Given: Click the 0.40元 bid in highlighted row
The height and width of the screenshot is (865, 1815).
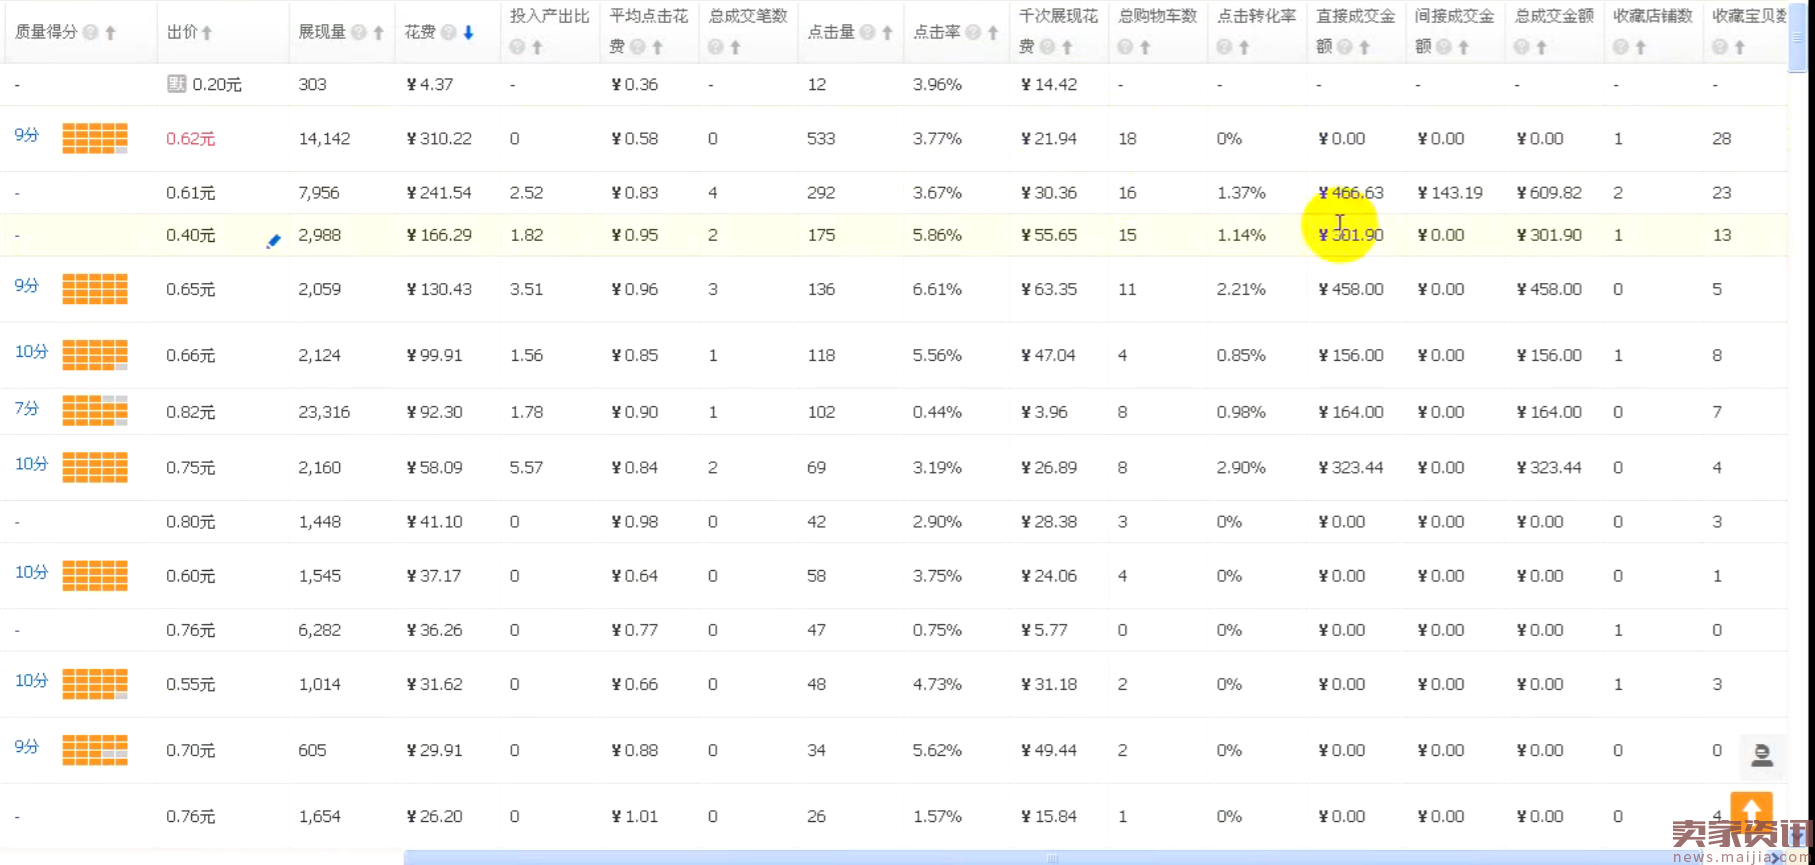Looking at the screenshot, I should 190,236.
